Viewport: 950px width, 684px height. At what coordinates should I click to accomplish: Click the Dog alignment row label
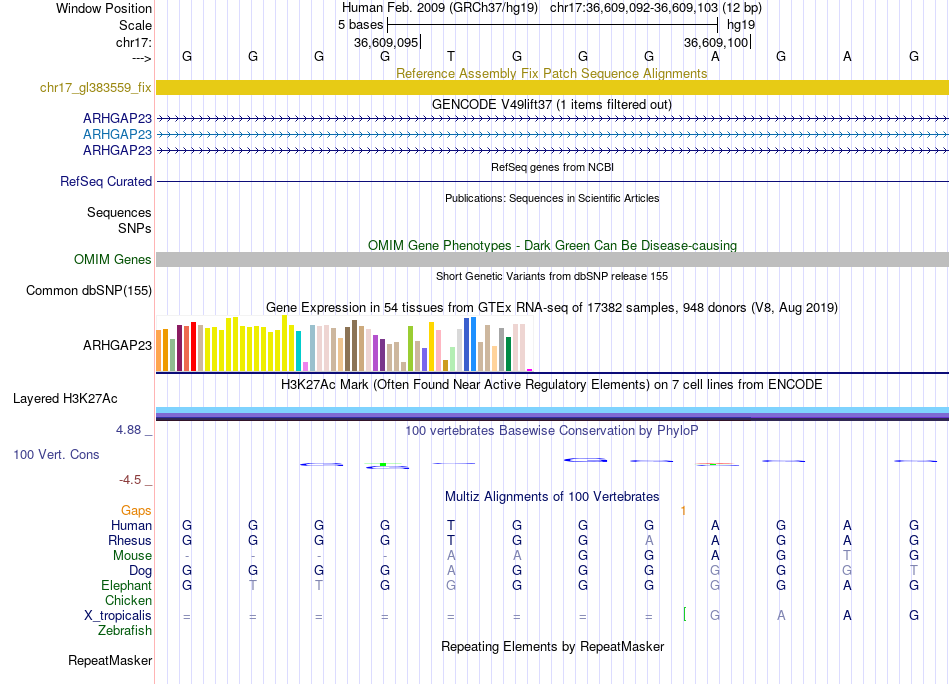(x=140, y=571)
